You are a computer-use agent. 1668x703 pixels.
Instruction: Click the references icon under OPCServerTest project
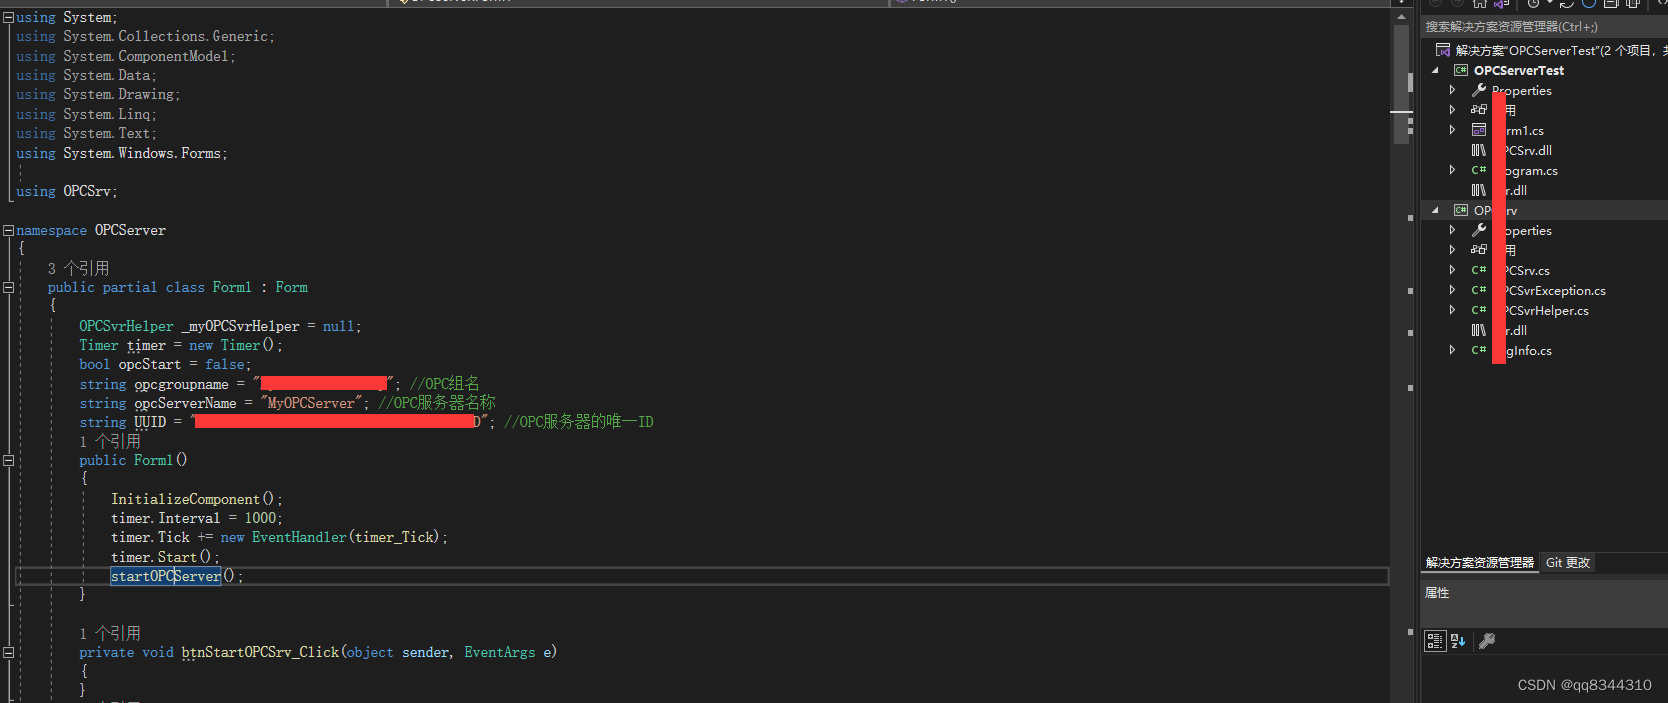(1479, 110)
